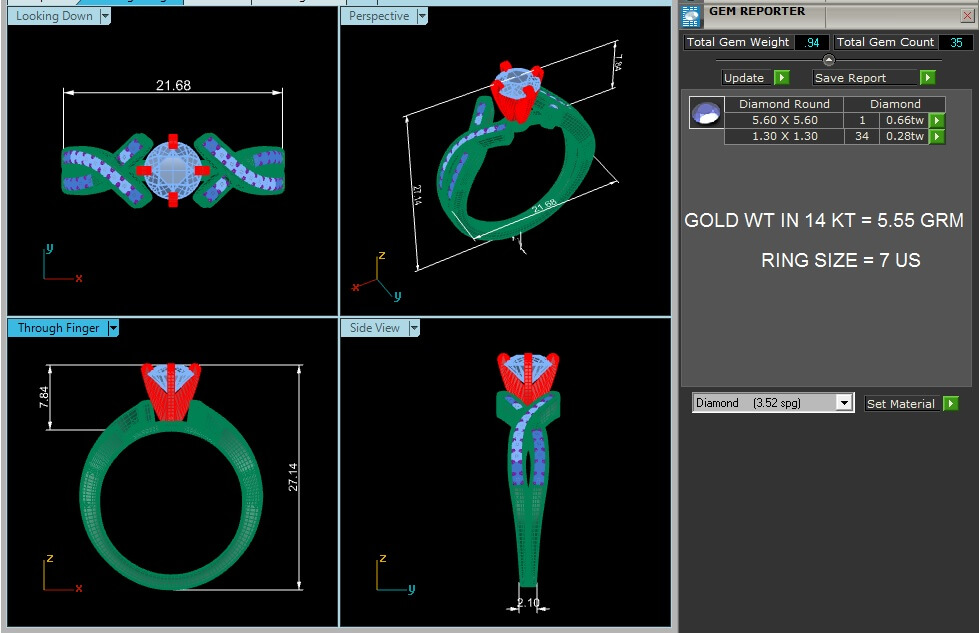Screen dimensions: 979x633
Task: Open the Side View viewport dropdown arrow
Action: point(413,328)
